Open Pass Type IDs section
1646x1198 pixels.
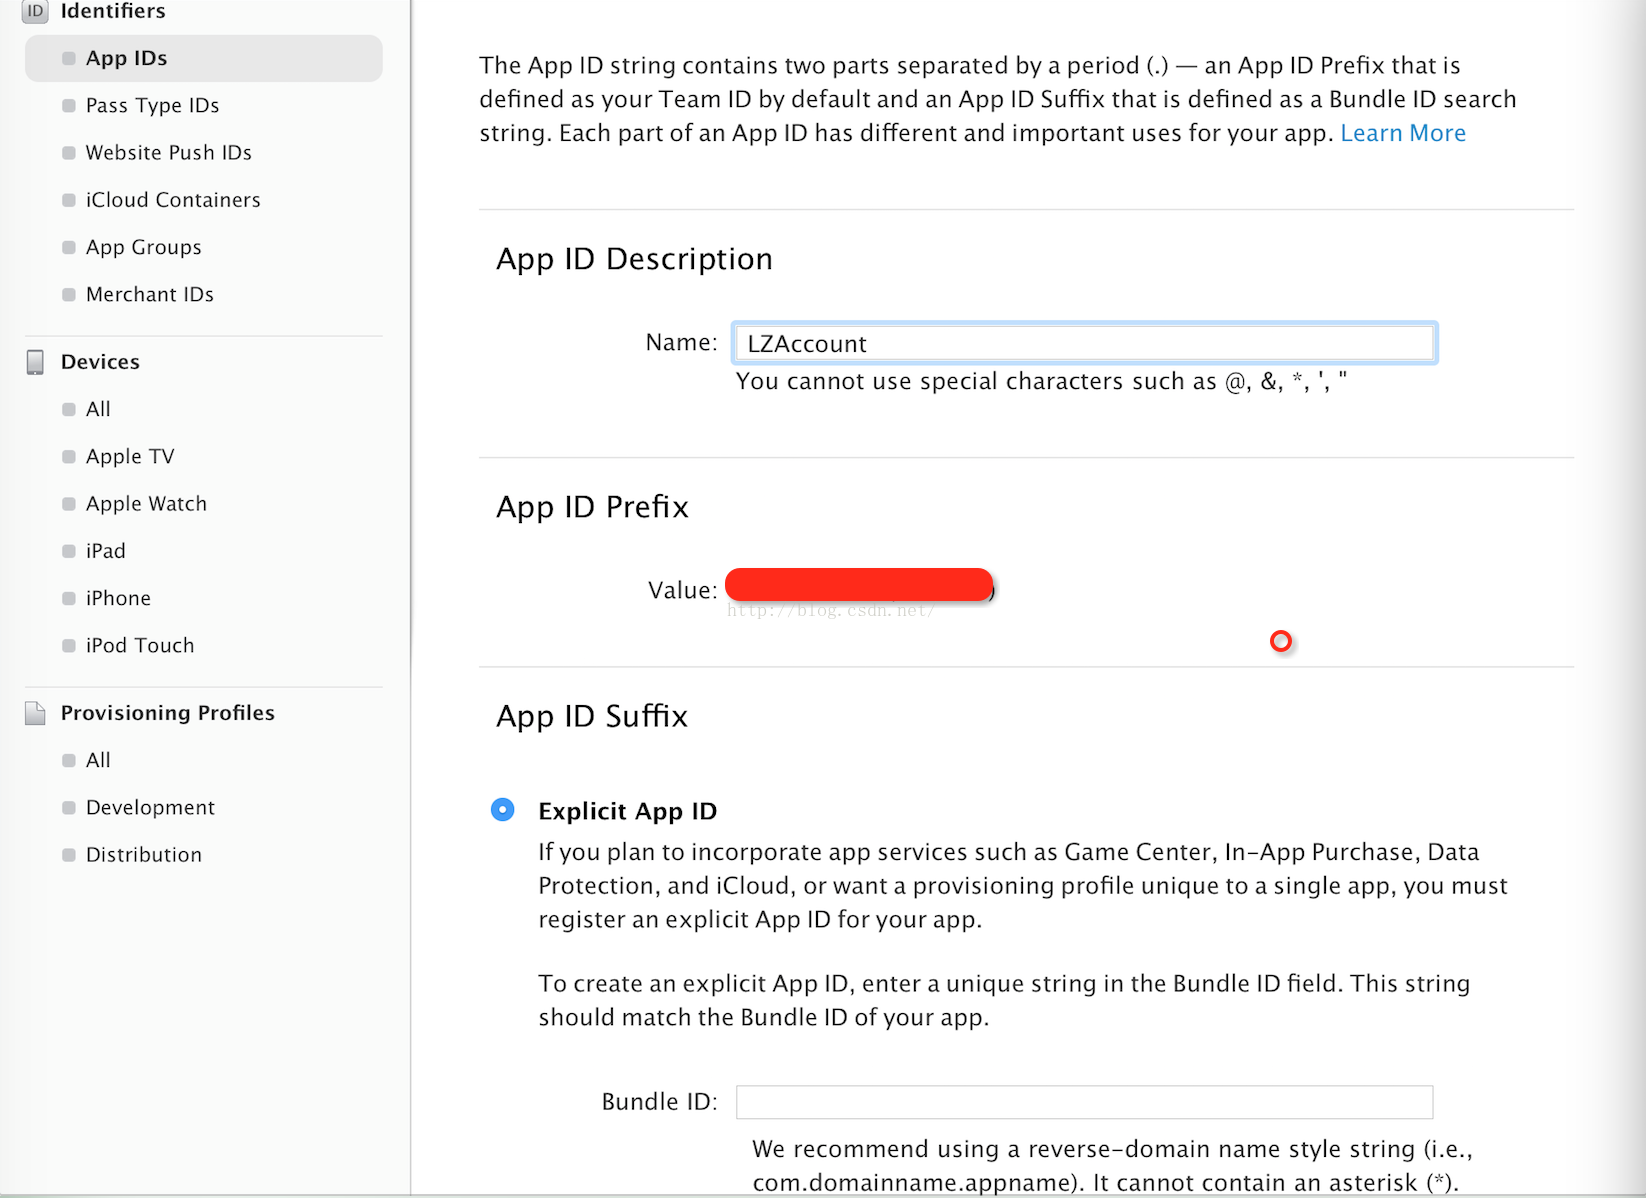(x=152, y=105)
